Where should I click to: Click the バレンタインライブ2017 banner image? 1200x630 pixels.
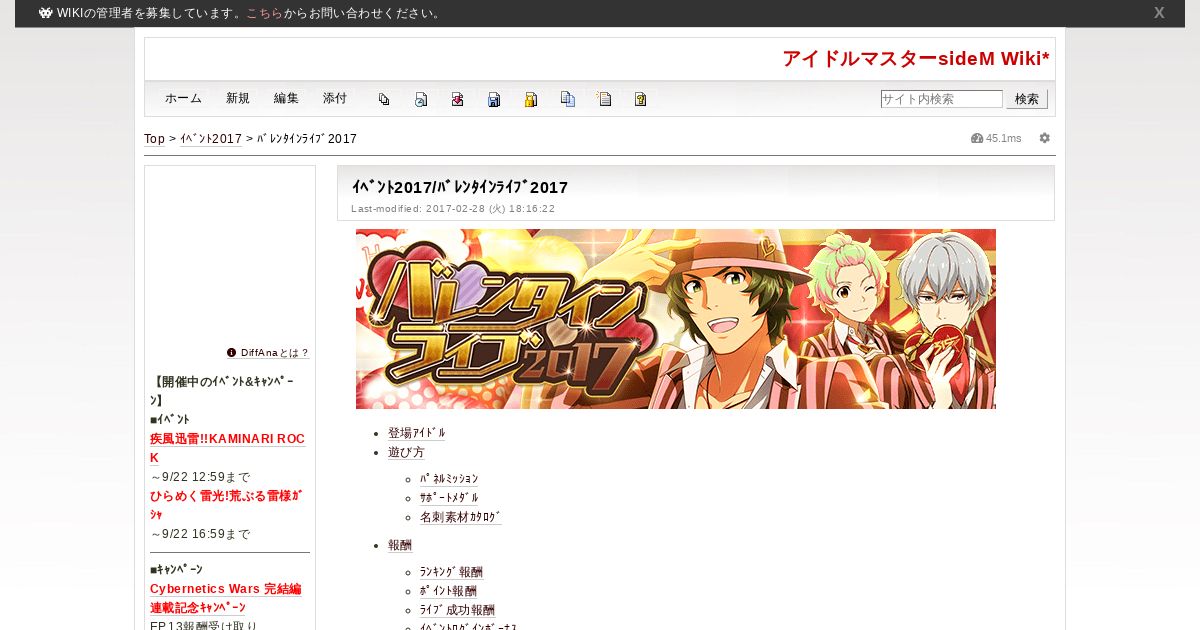click(x=676, y=319)
